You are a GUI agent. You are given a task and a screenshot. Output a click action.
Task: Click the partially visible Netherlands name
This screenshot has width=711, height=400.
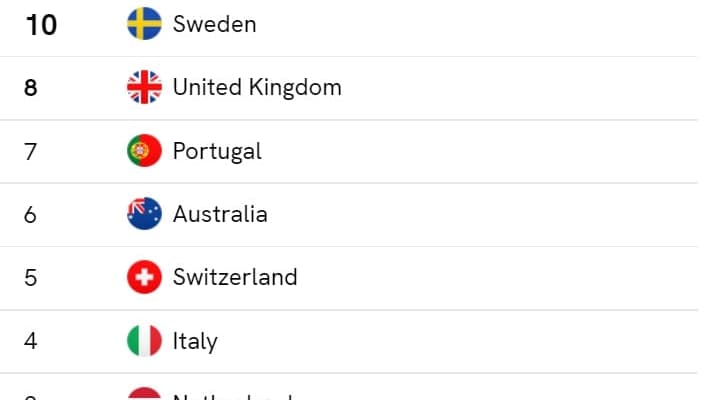pyautogui.click(x=232, y=396)
